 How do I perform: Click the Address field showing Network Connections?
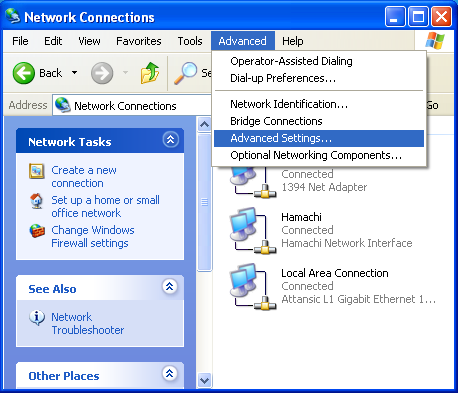(132, 105)
